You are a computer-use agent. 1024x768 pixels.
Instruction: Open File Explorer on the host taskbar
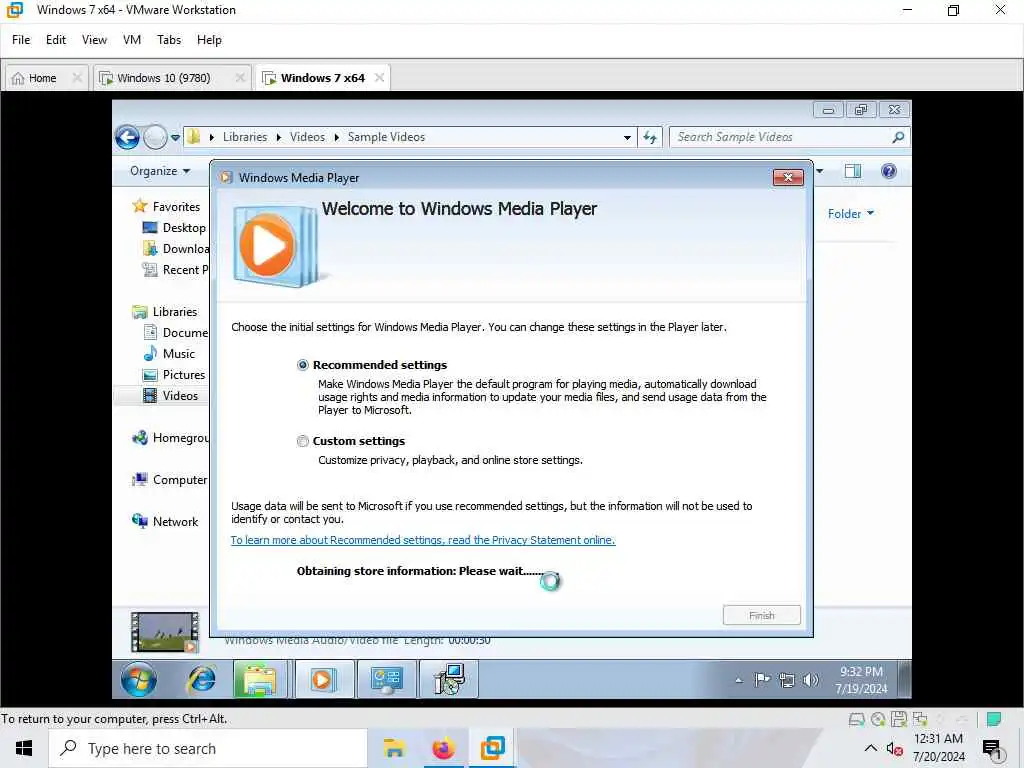coord(394,748)
